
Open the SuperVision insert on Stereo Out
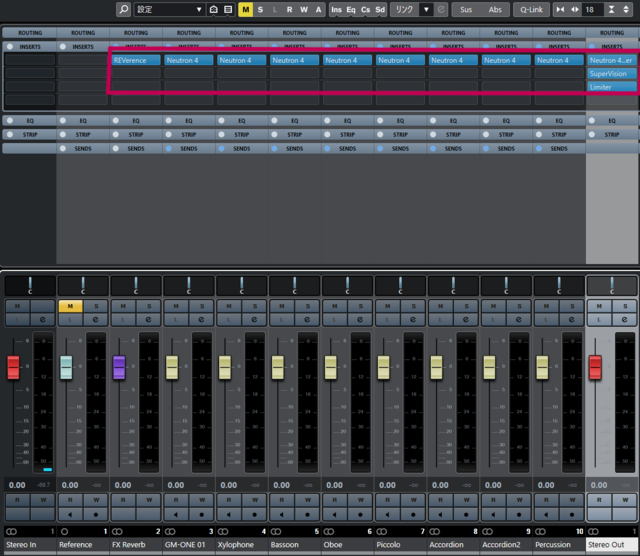[x=612, y=74]
